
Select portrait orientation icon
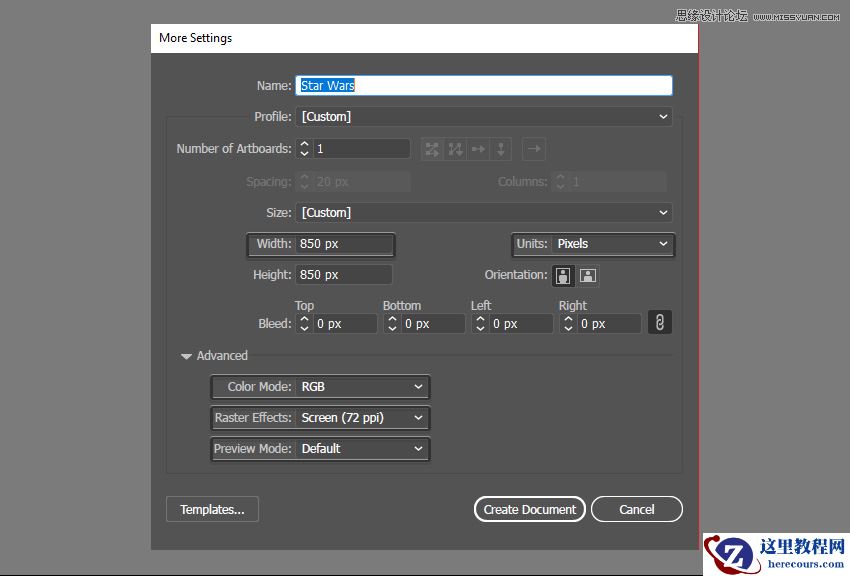click(x=564, y=275)
